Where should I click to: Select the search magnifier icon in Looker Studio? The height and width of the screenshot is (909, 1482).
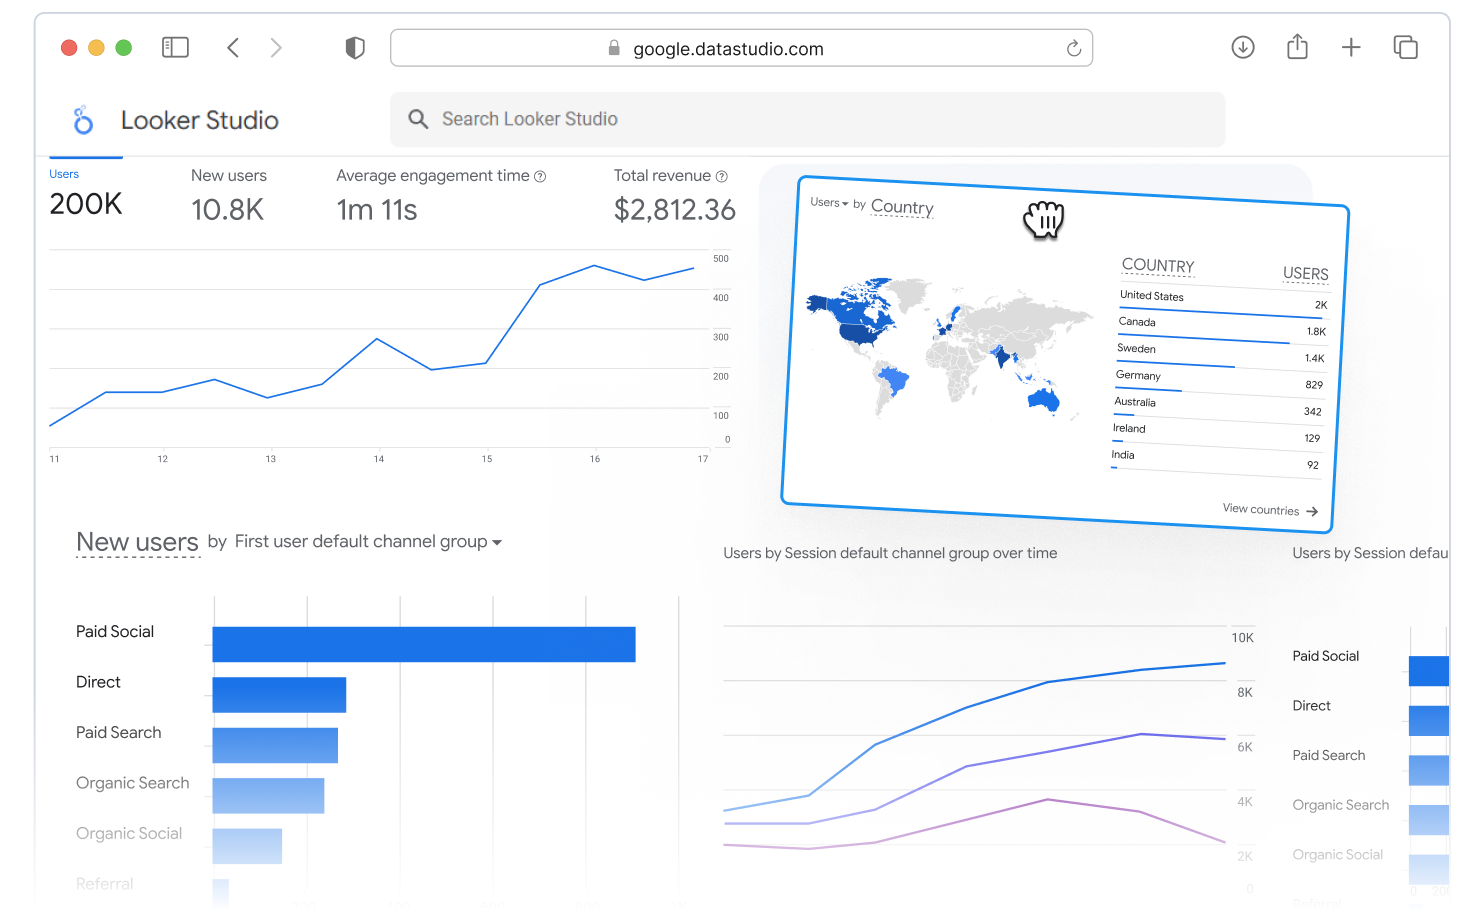click(x=419, y=119)
